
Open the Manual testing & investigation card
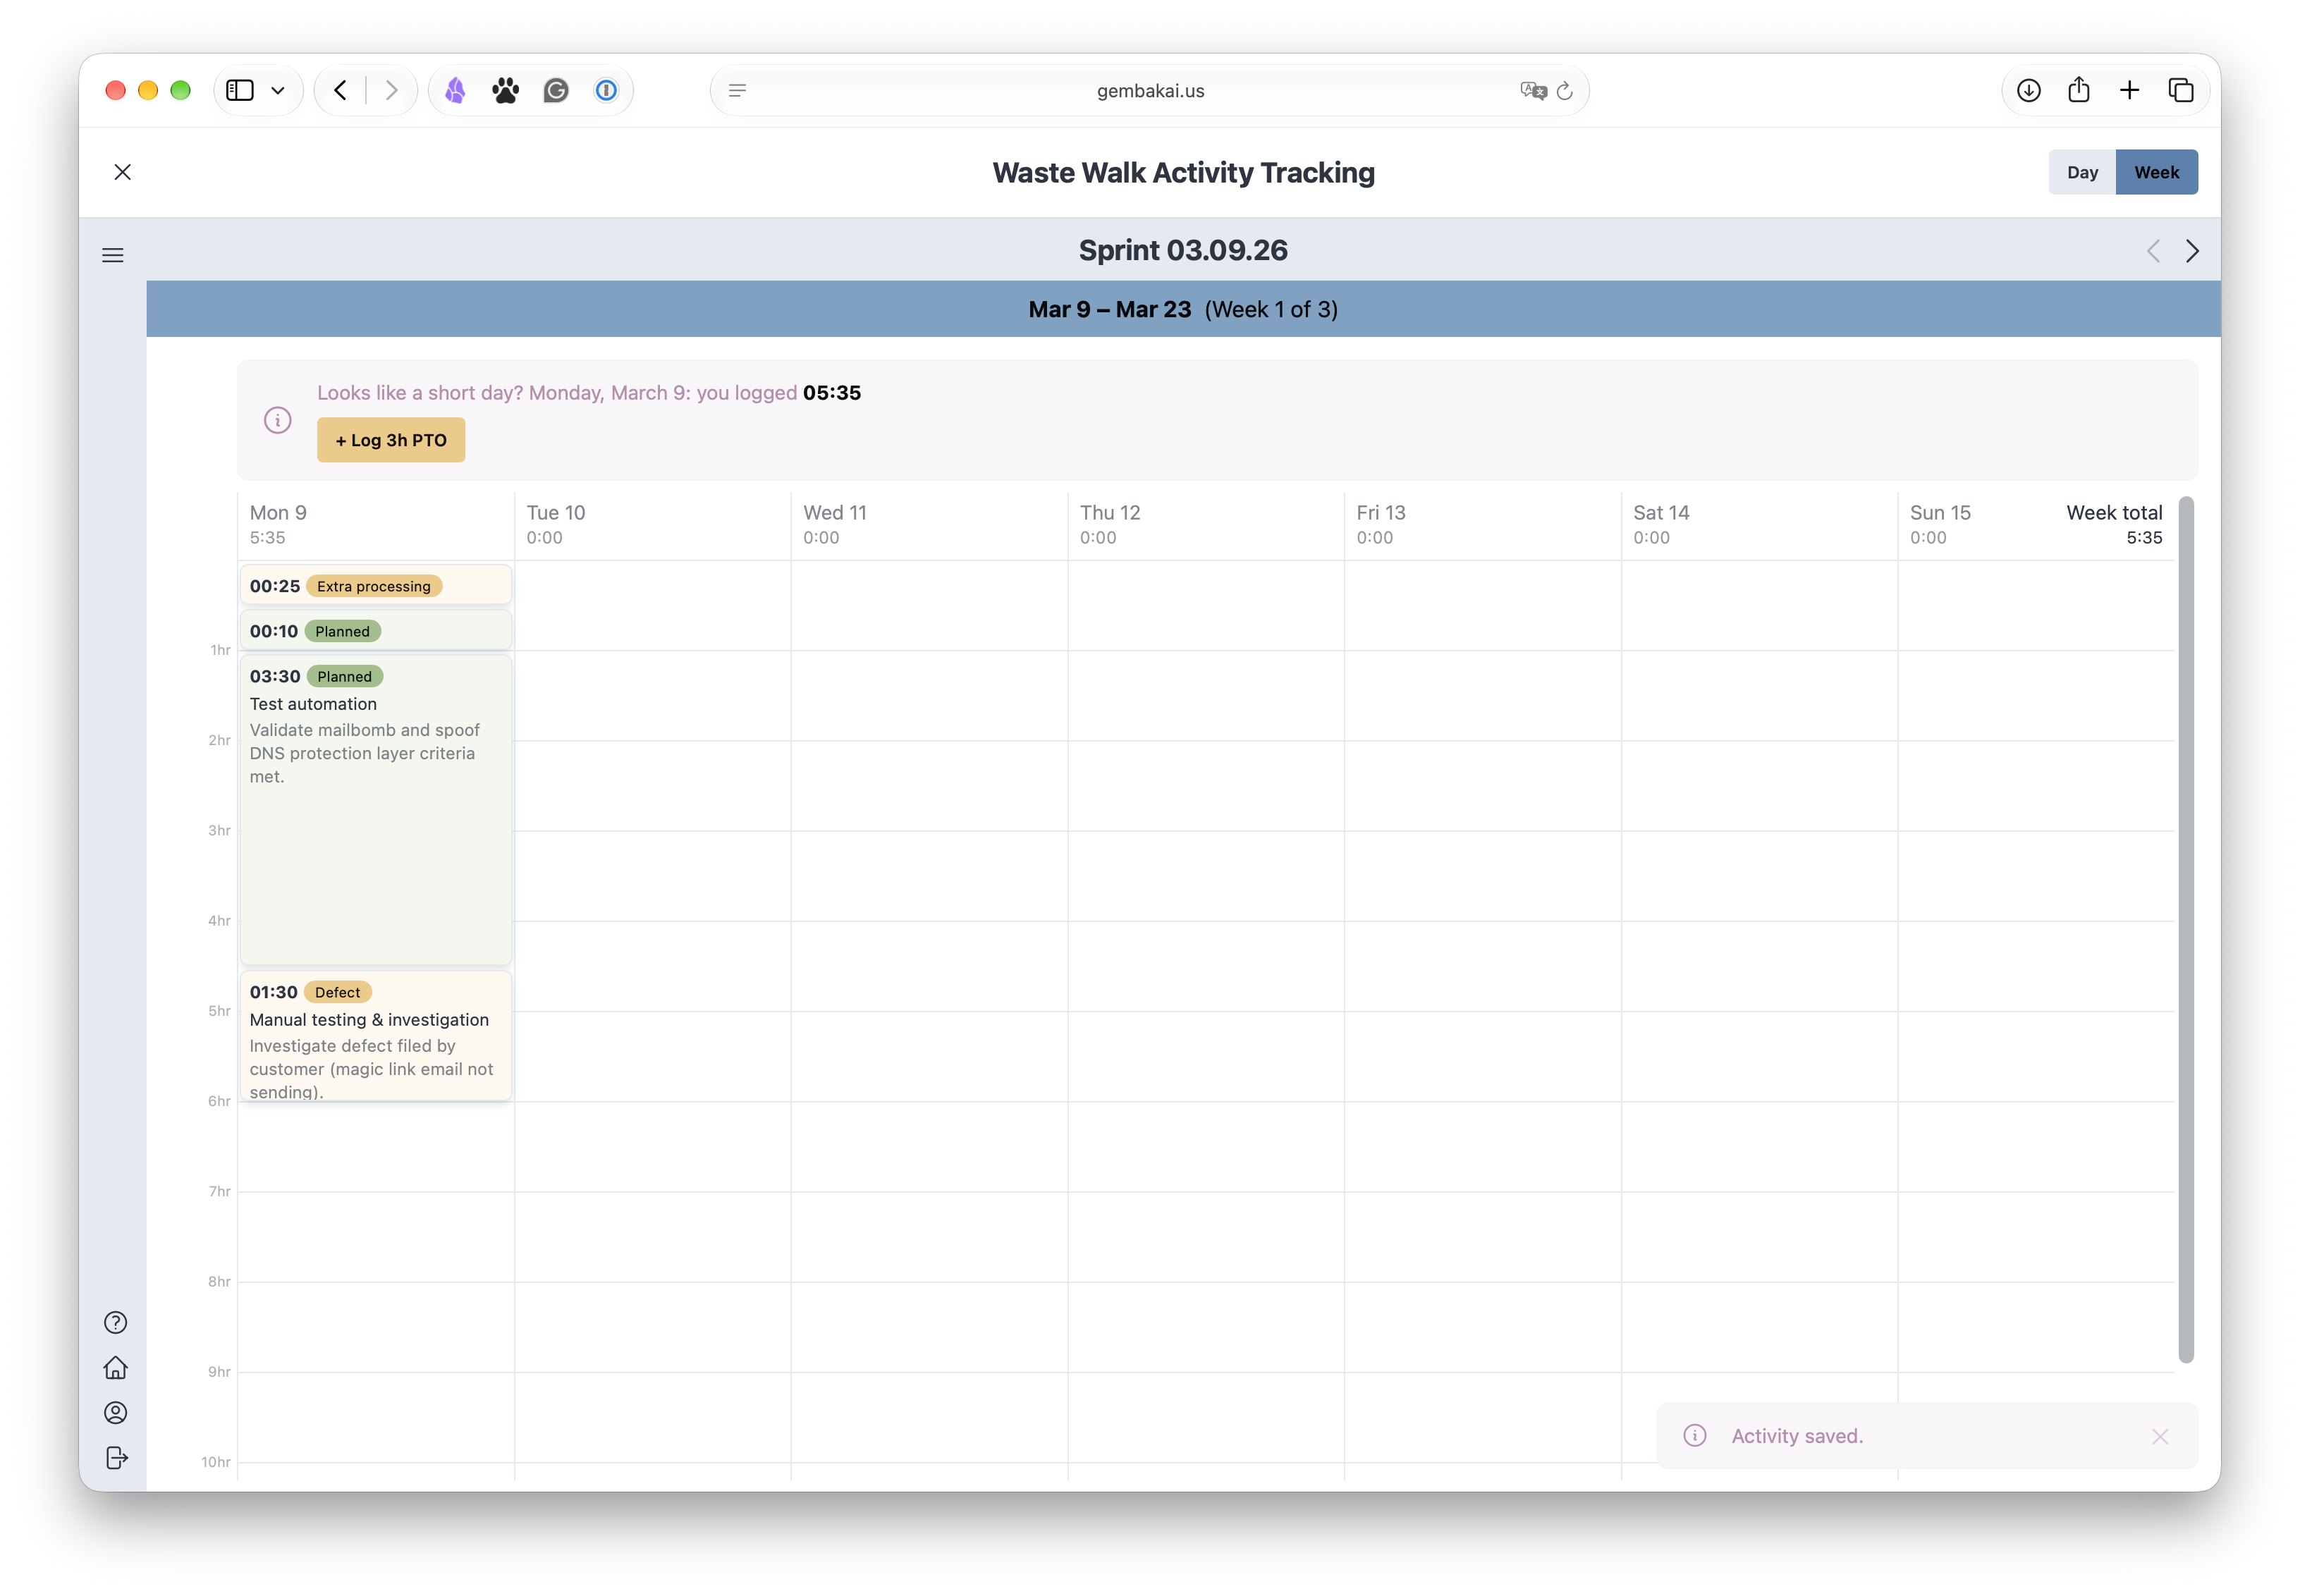(376, 1036)
